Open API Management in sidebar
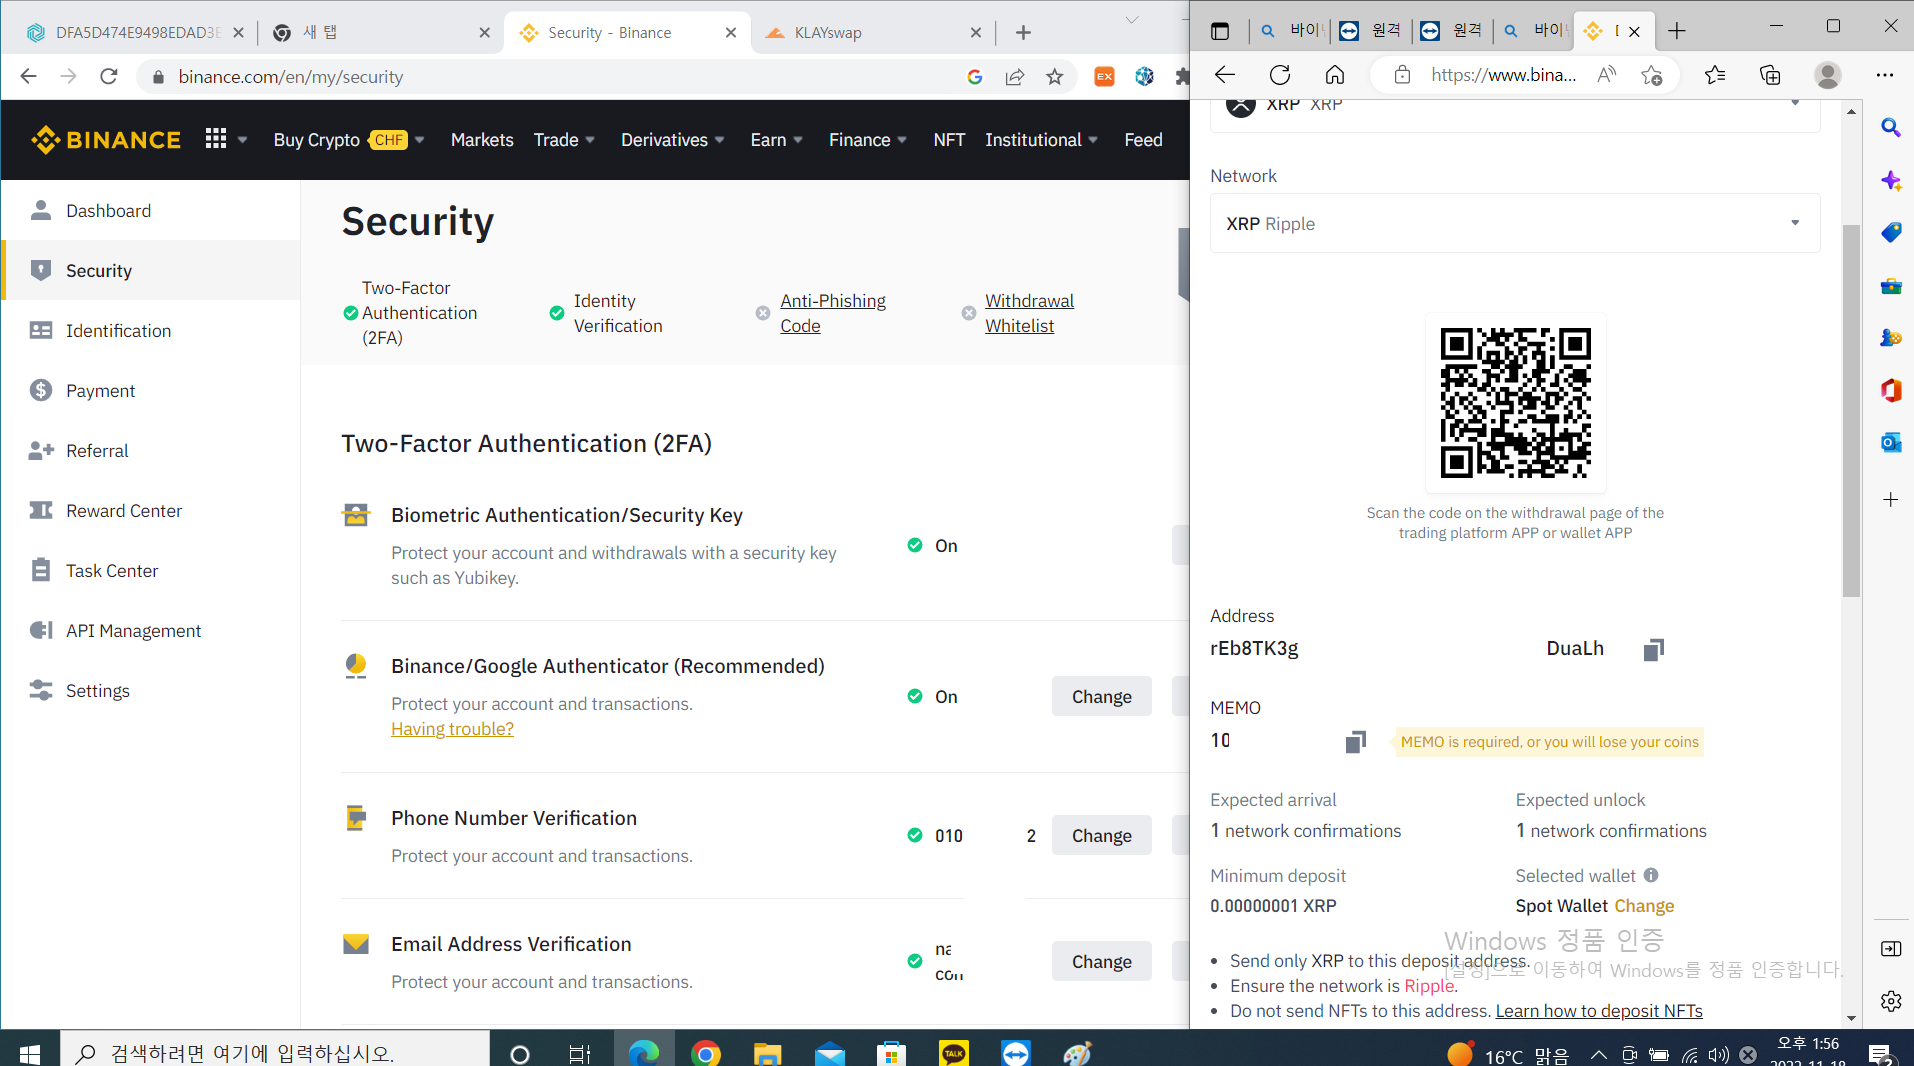This screenshot has width=1914, height=1066. [x=150, y=630]
